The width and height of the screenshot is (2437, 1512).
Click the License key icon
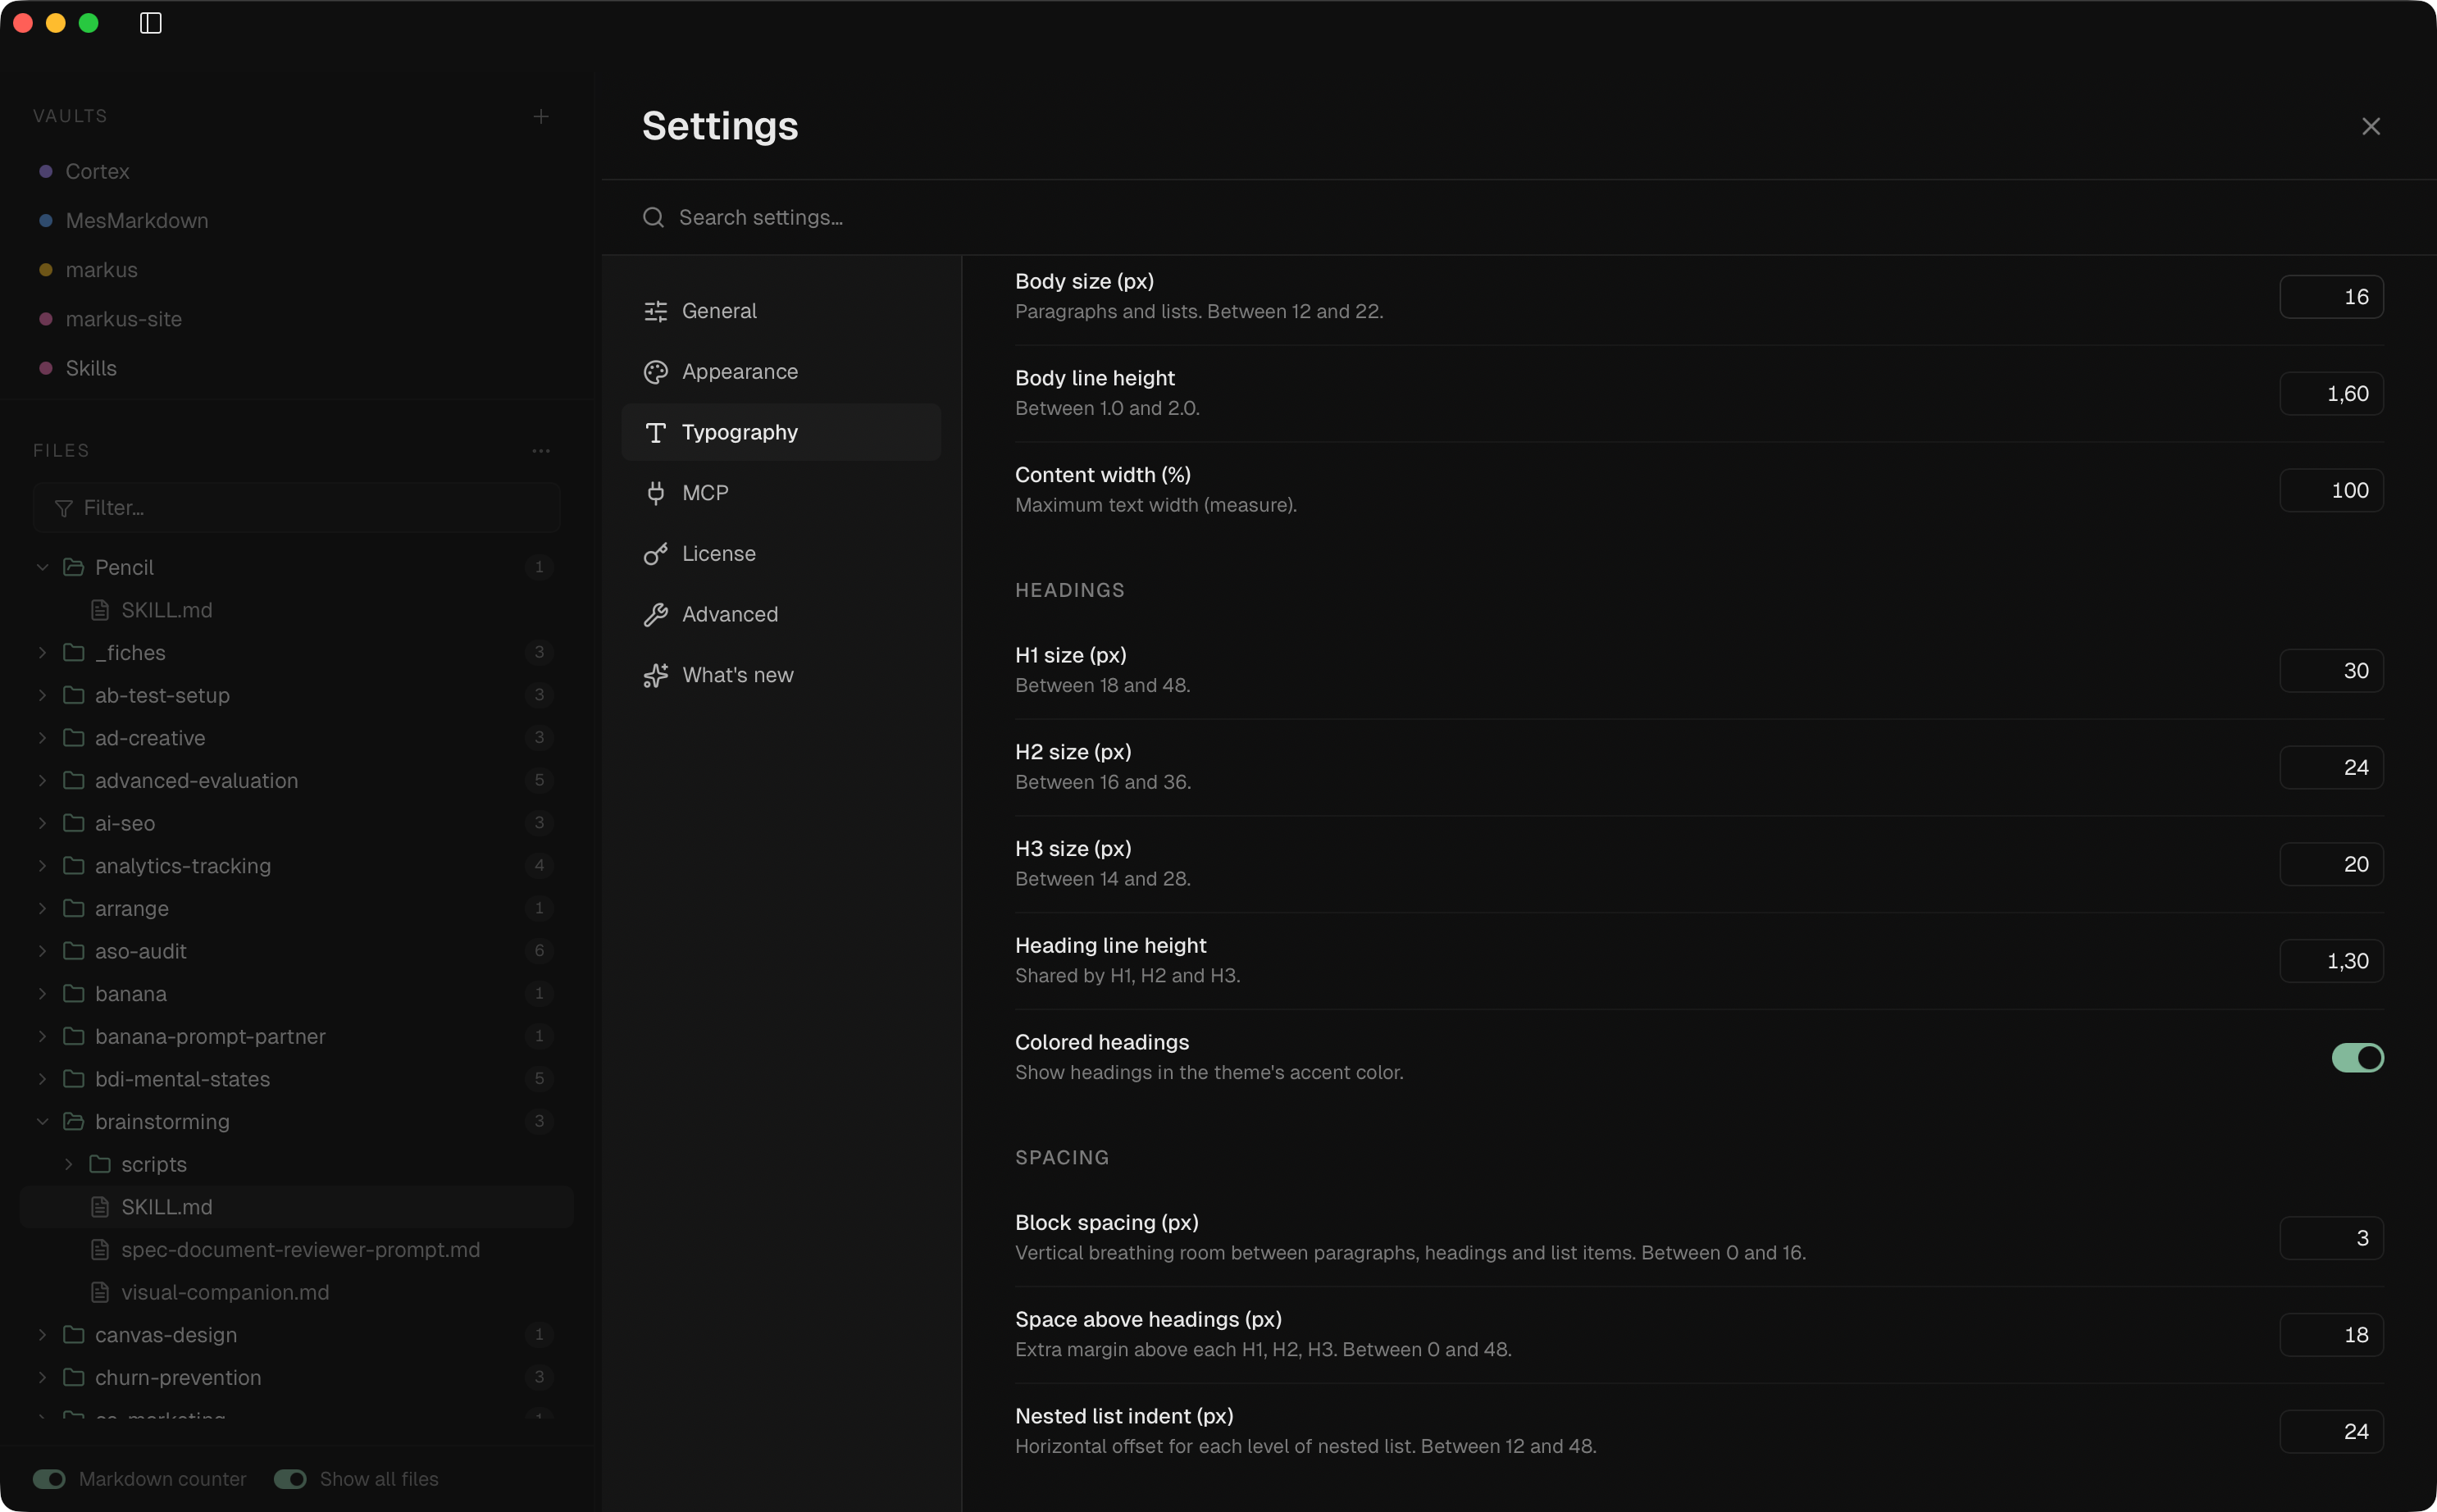(656, 554)
